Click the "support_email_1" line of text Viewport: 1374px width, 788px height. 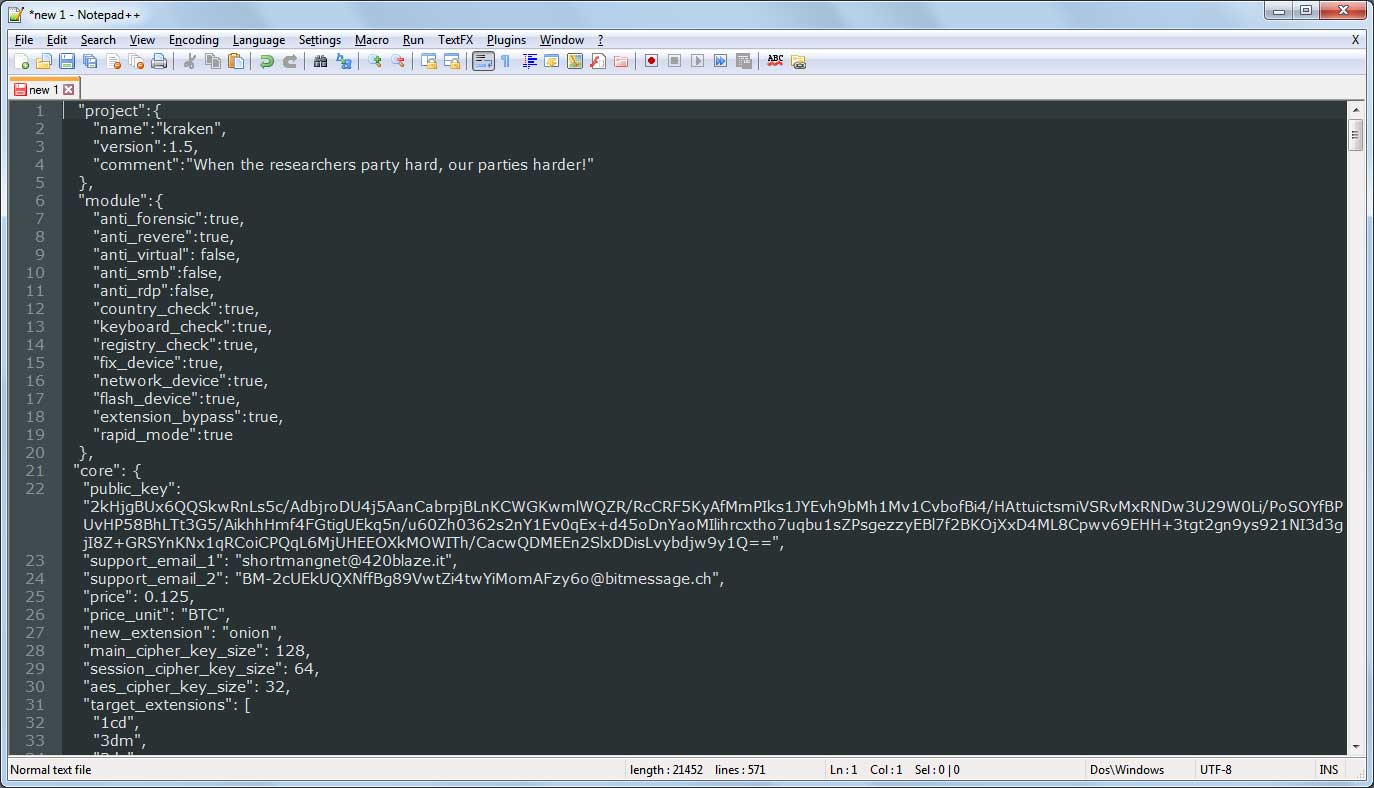(270, 561)
